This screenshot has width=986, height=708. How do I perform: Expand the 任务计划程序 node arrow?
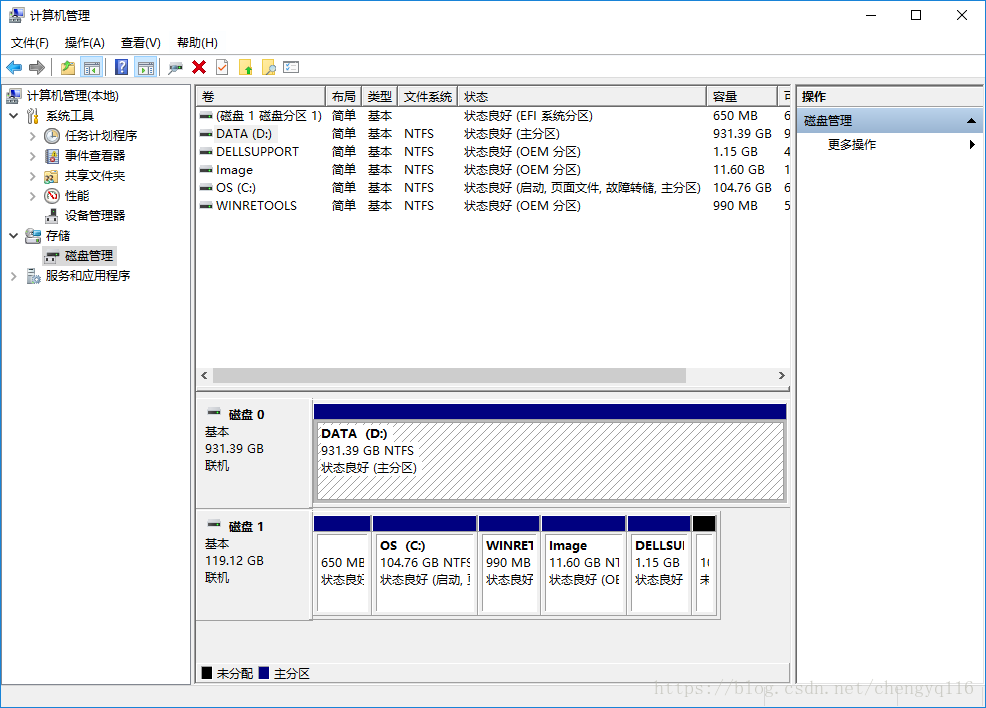33,136
